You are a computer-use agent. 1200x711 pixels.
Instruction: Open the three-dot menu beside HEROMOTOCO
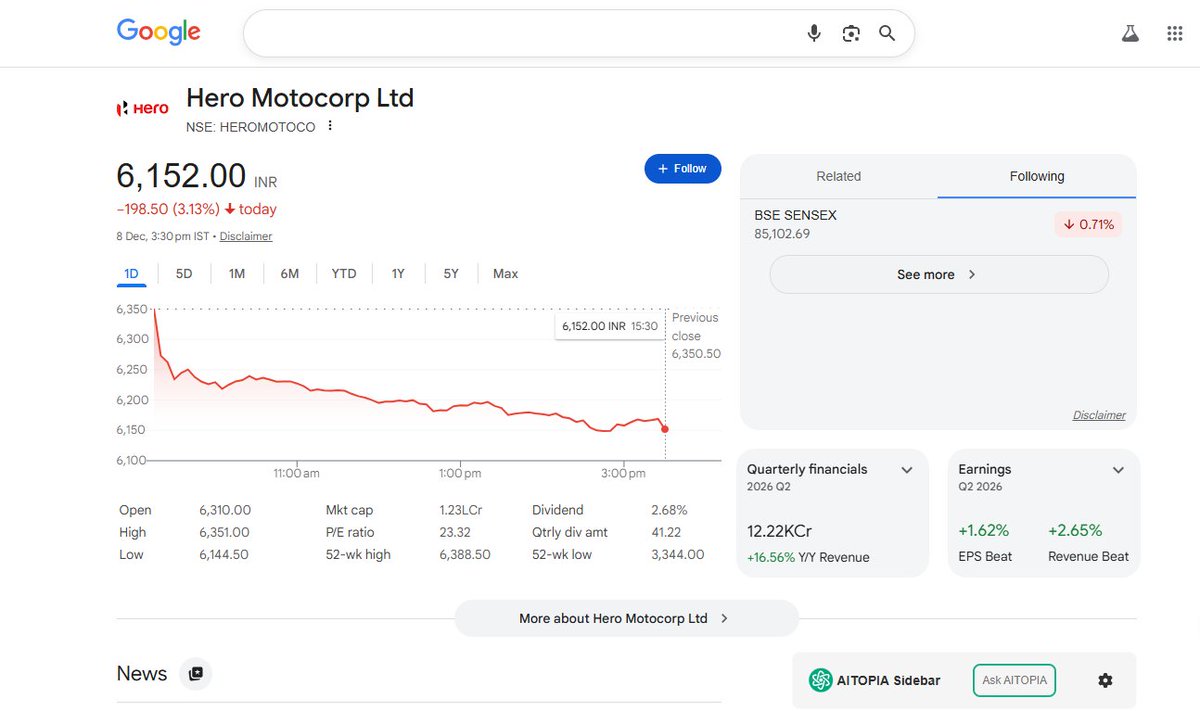tap(330, 126)
